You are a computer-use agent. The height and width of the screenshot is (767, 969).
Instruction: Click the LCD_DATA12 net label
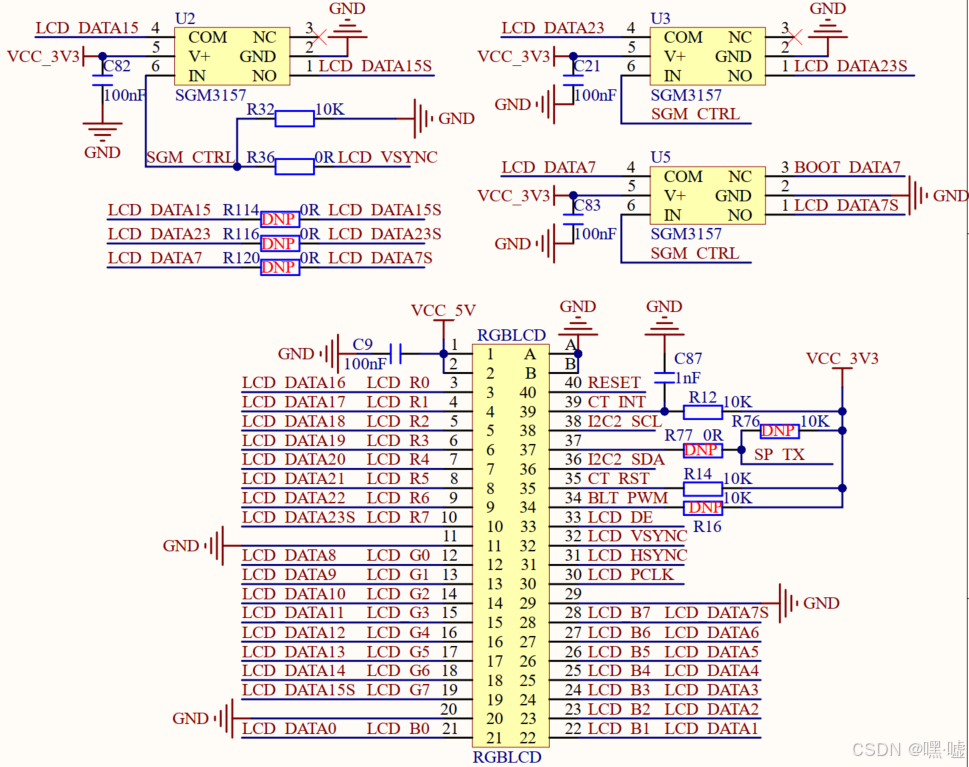294,632
